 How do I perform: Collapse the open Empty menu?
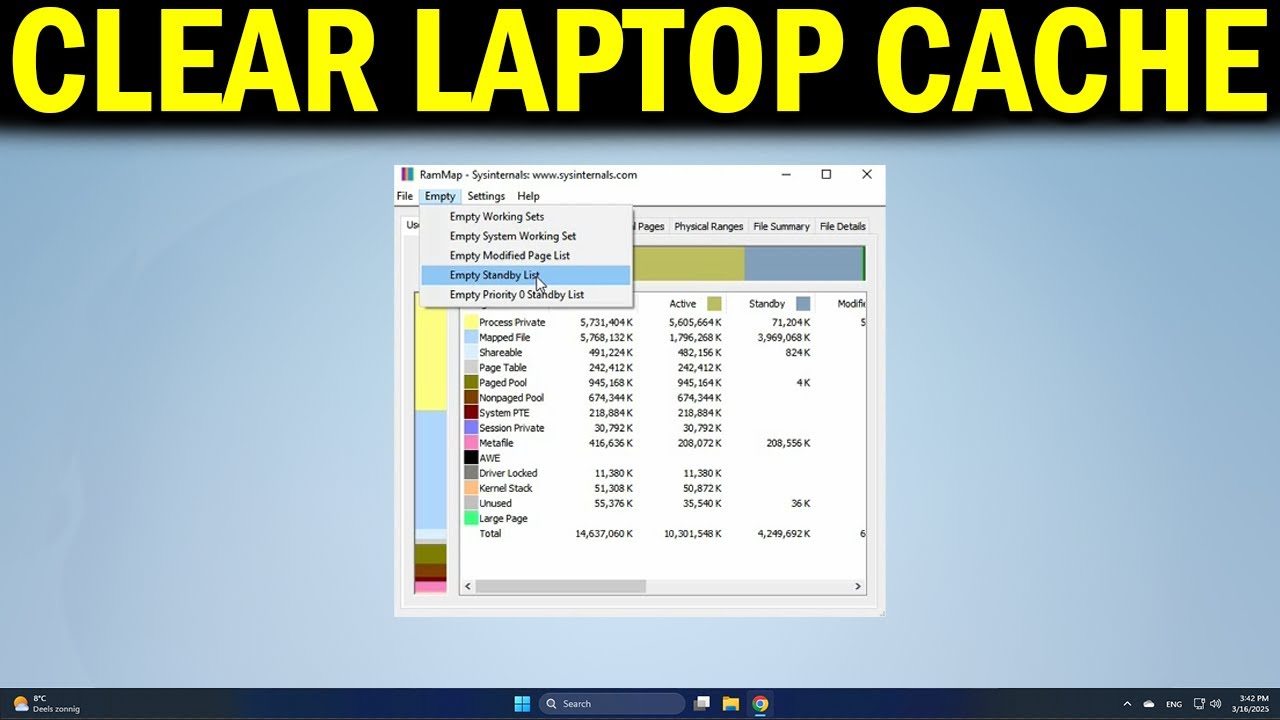tap(439, 196)
